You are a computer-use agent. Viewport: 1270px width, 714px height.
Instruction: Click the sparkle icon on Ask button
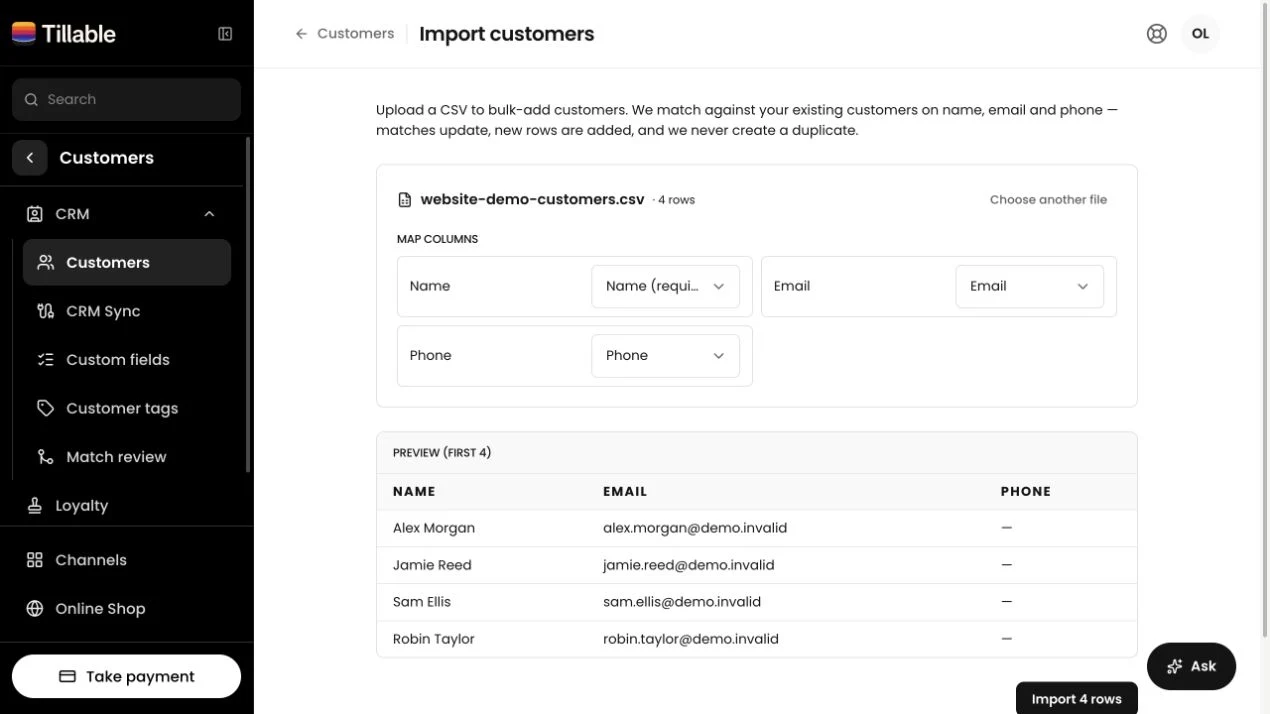tap(1175, 667)
